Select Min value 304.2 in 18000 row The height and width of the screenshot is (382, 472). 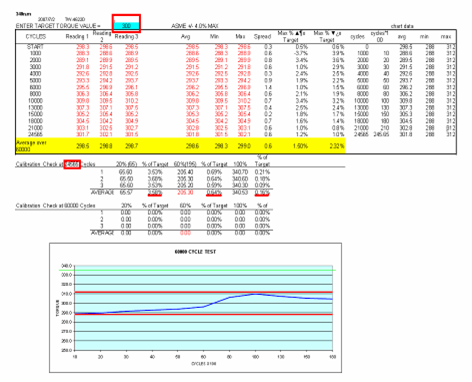pyautogui.click(x=221, y=121)
